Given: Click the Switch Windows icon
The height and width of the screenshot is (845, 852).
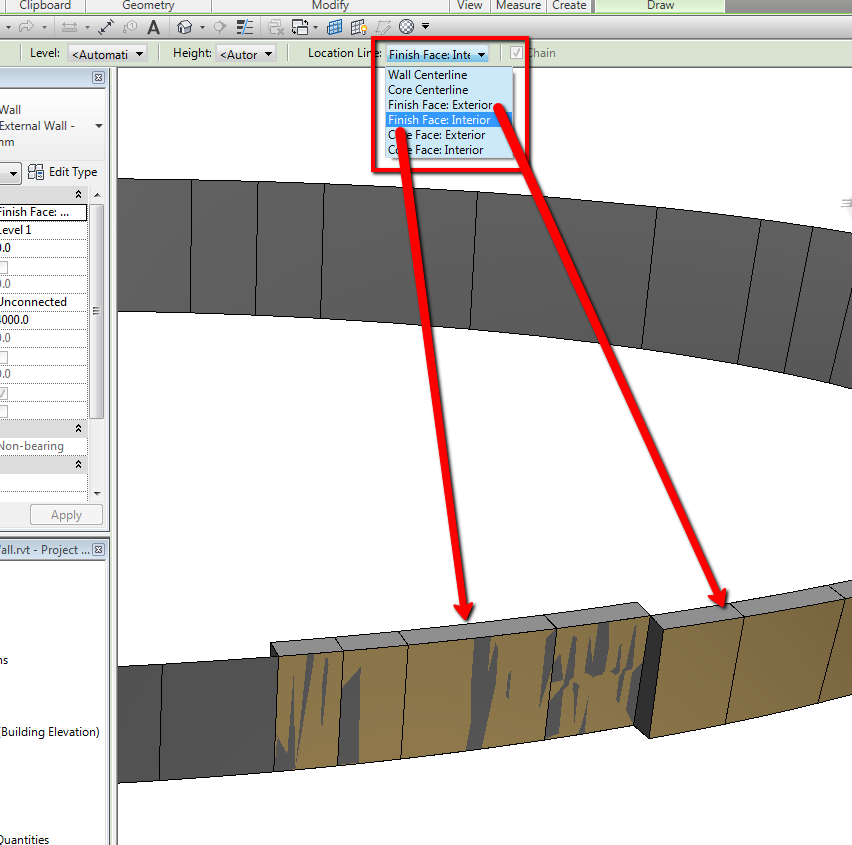Looking at the screenshot, I should point(300,27).
